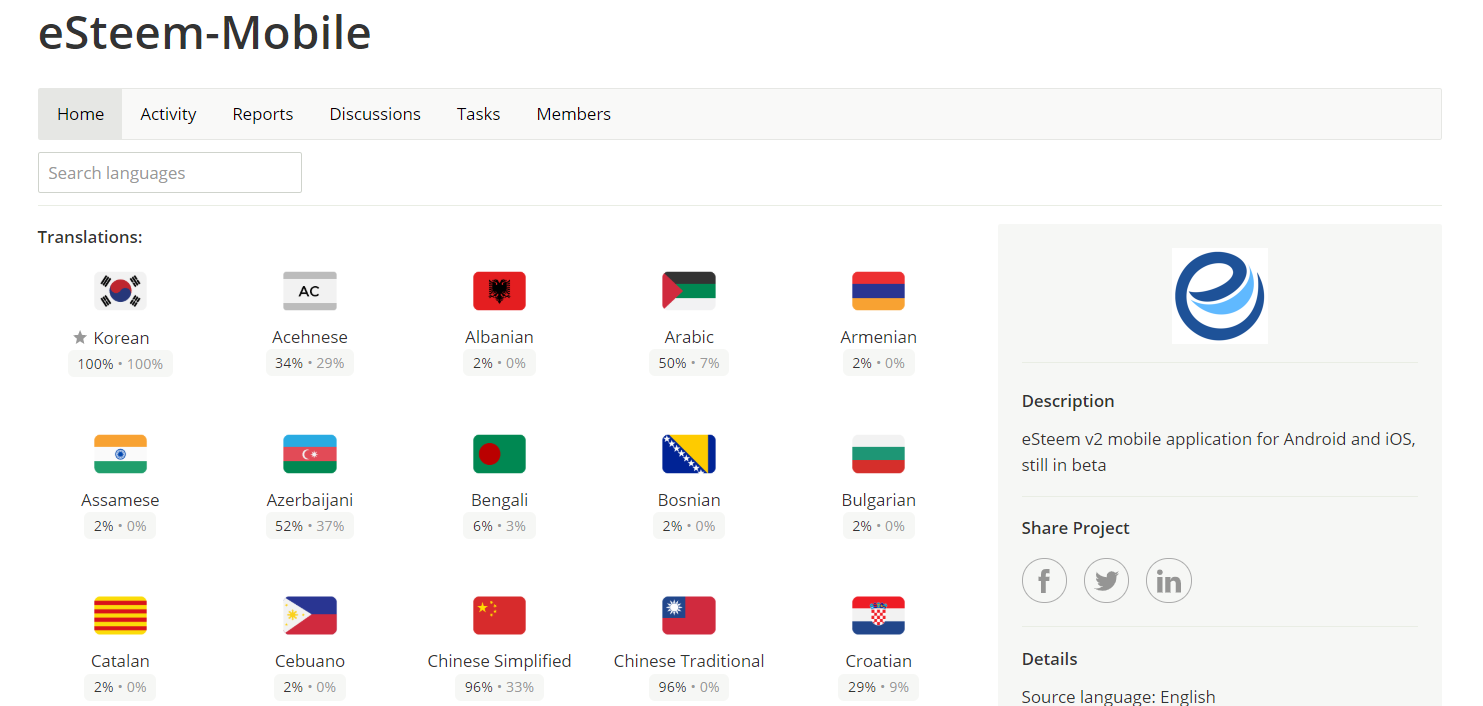Click the Bulgarian flag icon
This screenshot has width=1483, height=706.
(878, 454)
